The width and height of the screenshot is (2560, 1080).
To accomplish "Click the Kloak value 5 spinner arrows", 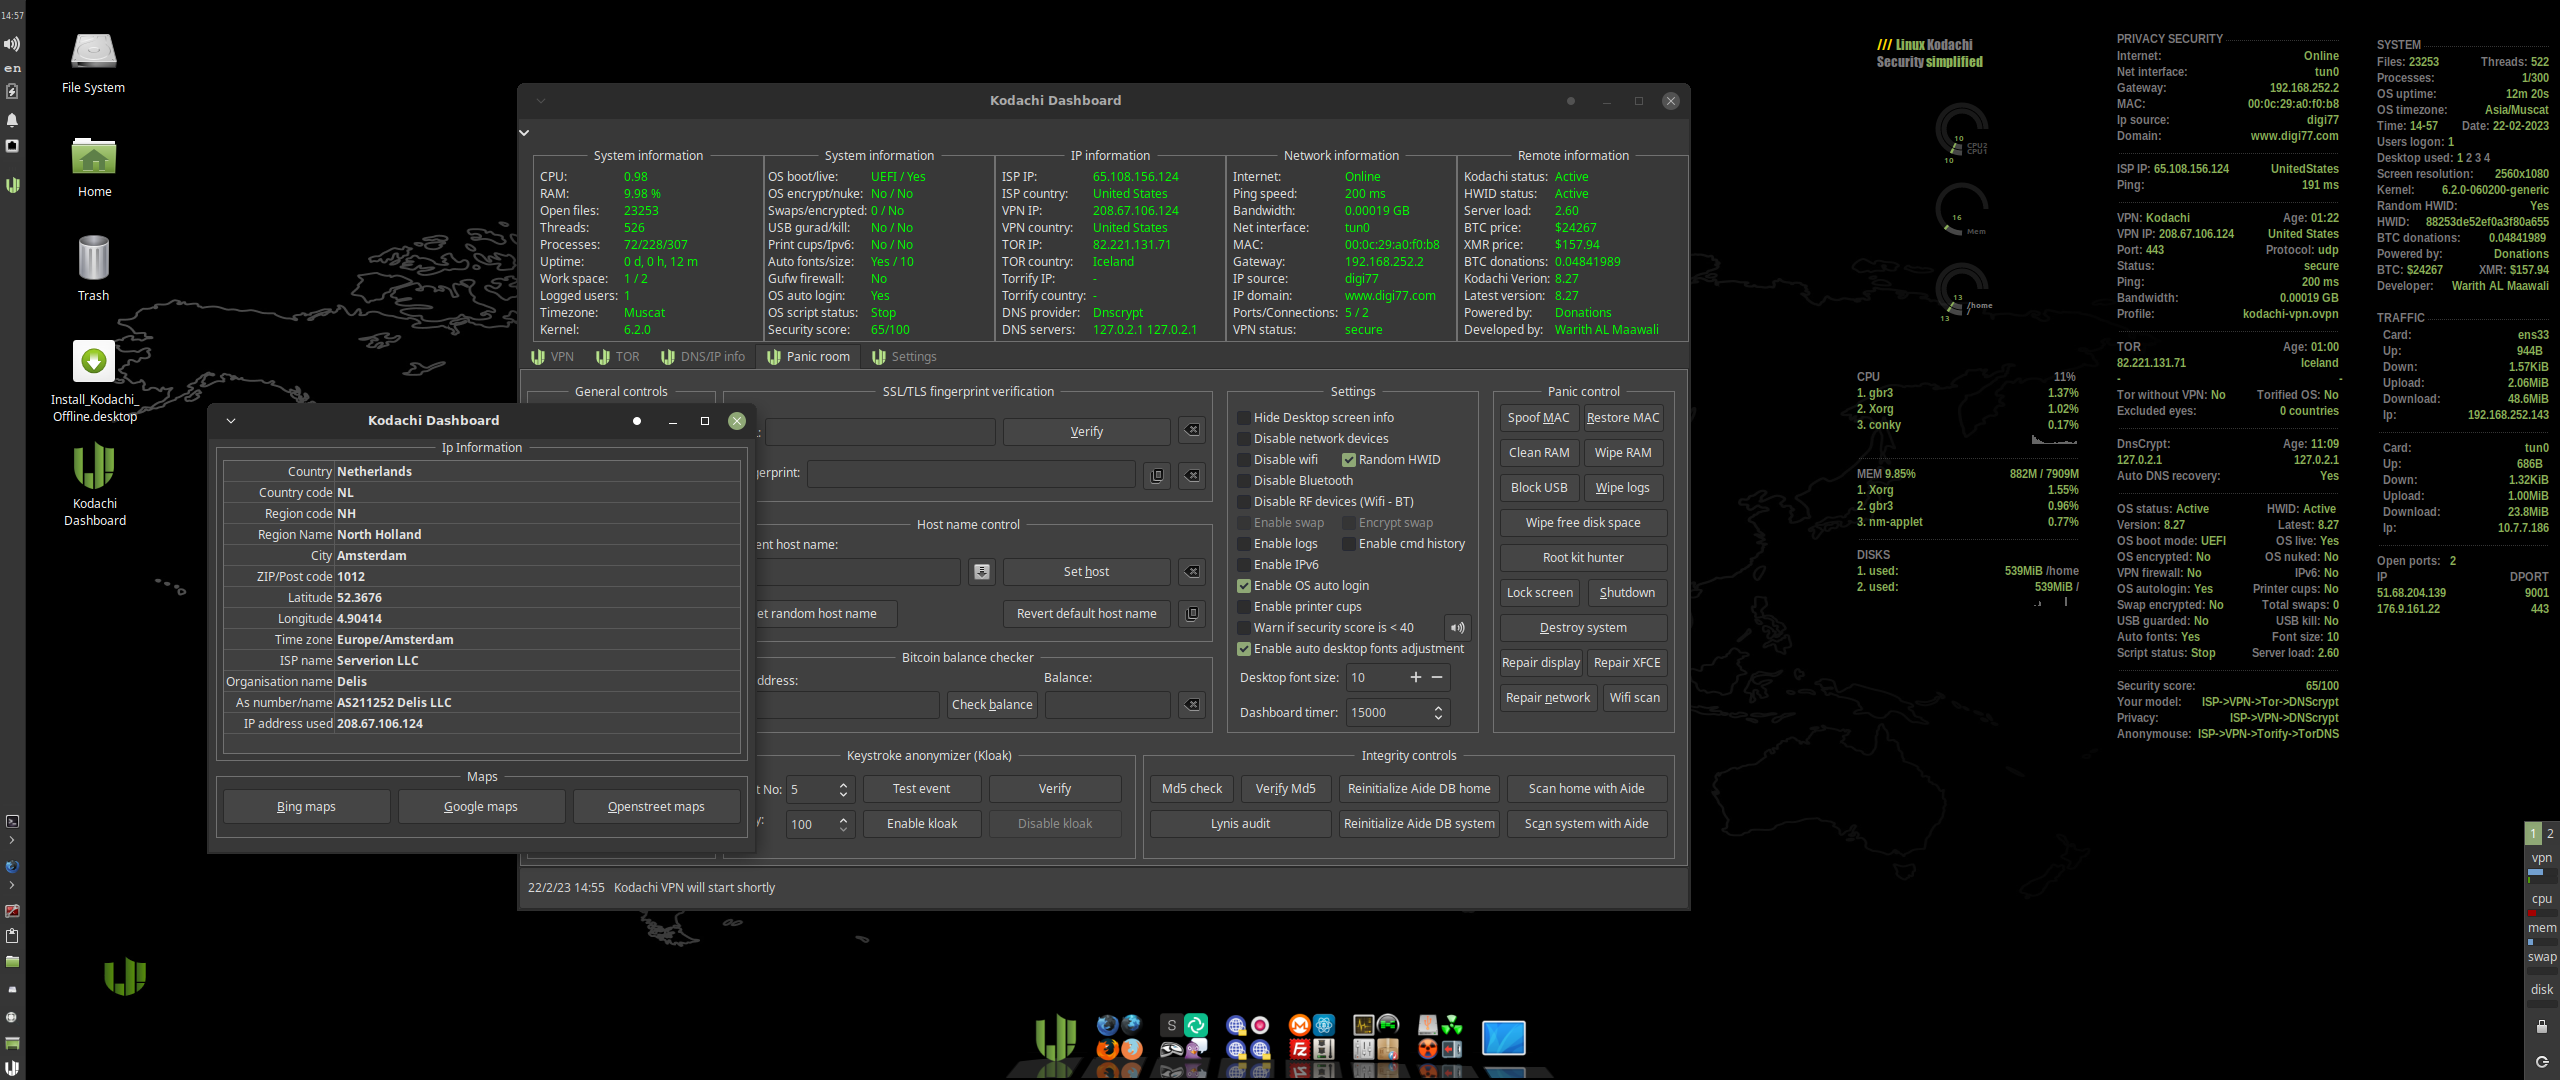I will pos(843,790).
